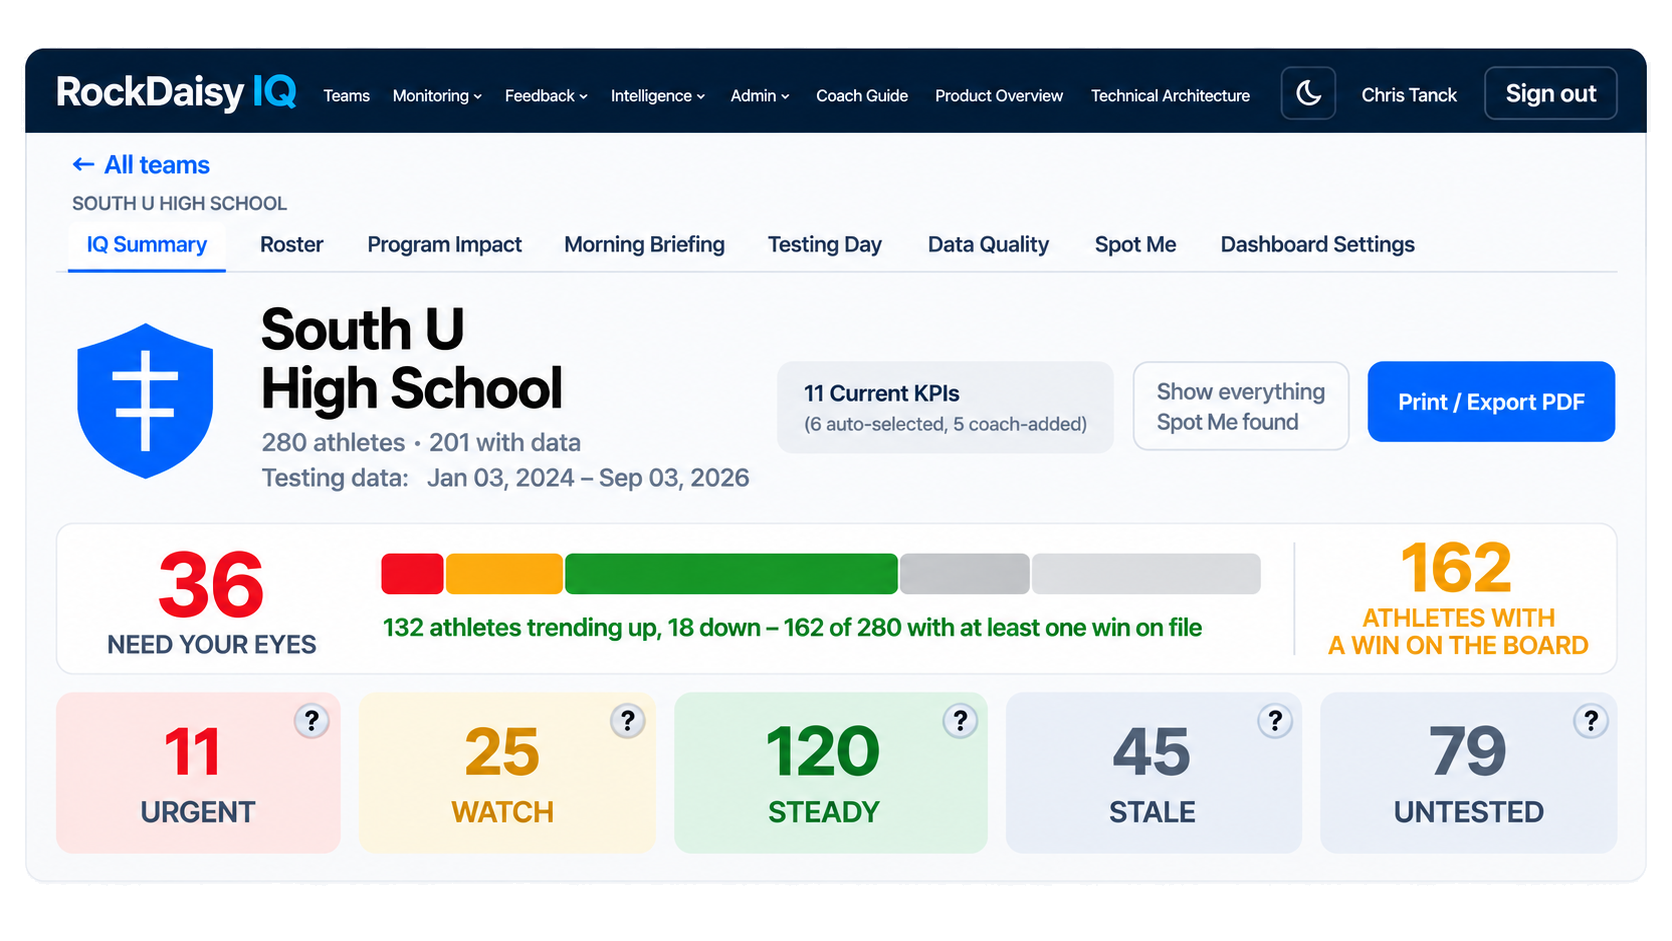Click light gray untested bar segment
The image size is (1672, 941).
click(1146, 574)
